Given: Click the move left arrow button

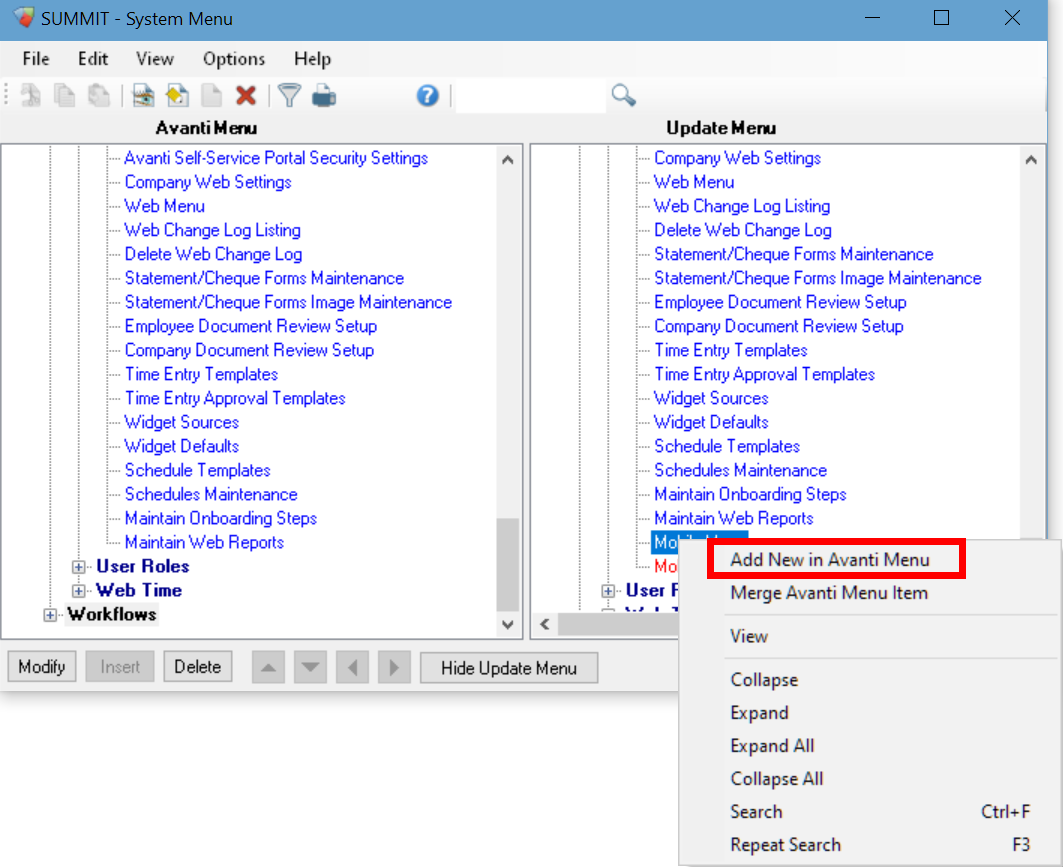Looking at the screenshot, I should (x=353, y=667).
